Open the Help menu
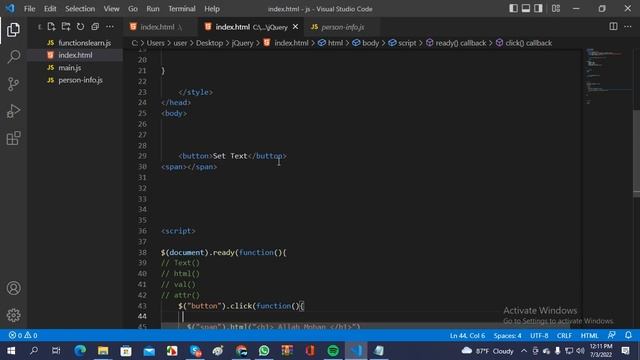The height and width of the screenshot is (360, 640). point(212,9)
